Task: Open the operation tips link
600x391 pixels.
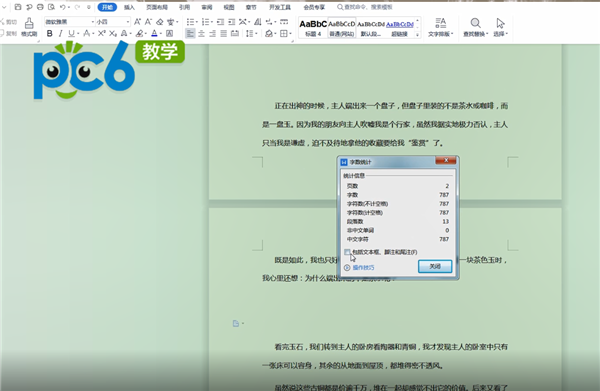Action: click(x=364, y=267)
